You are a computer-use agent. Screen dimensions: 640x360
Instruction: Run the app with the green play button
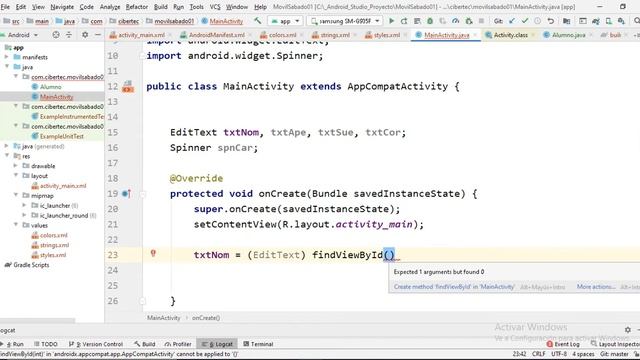[391, 21]
